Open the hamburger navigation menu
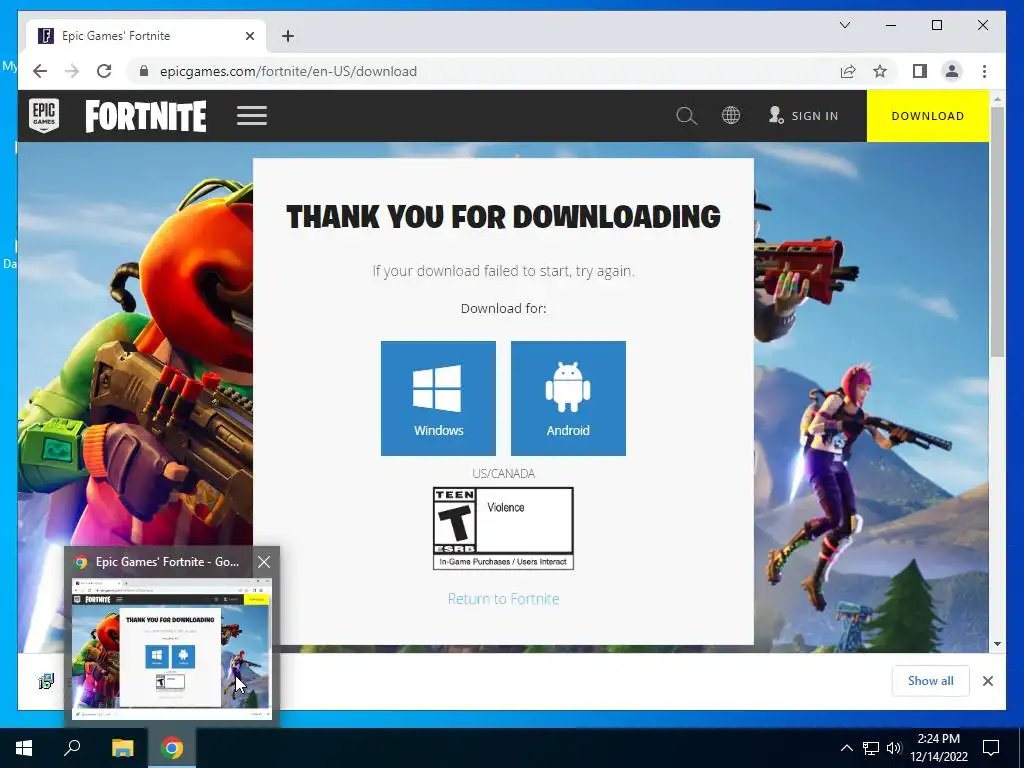 pyautogui.click(x=251, y=116)
